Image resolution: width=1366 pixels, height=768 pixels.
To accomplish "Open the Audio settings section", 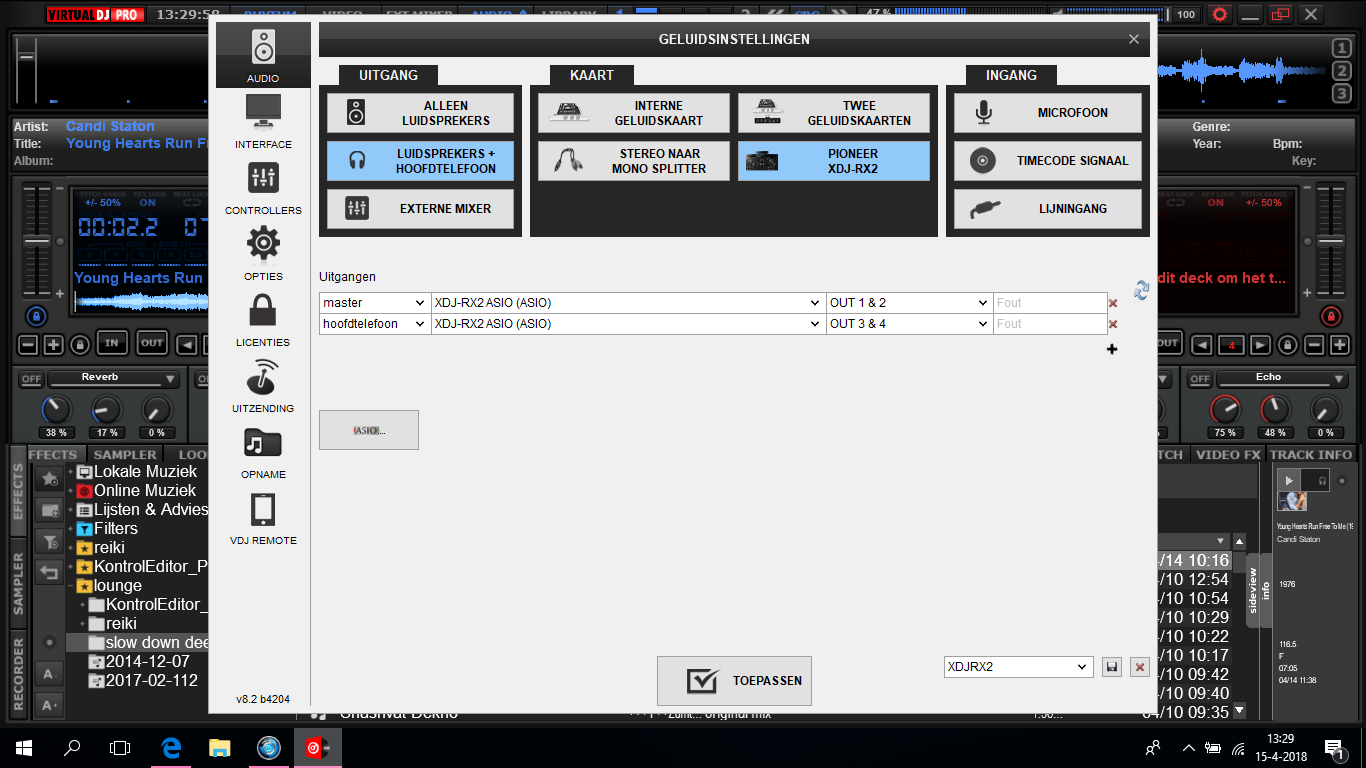I will pos(263,56).
